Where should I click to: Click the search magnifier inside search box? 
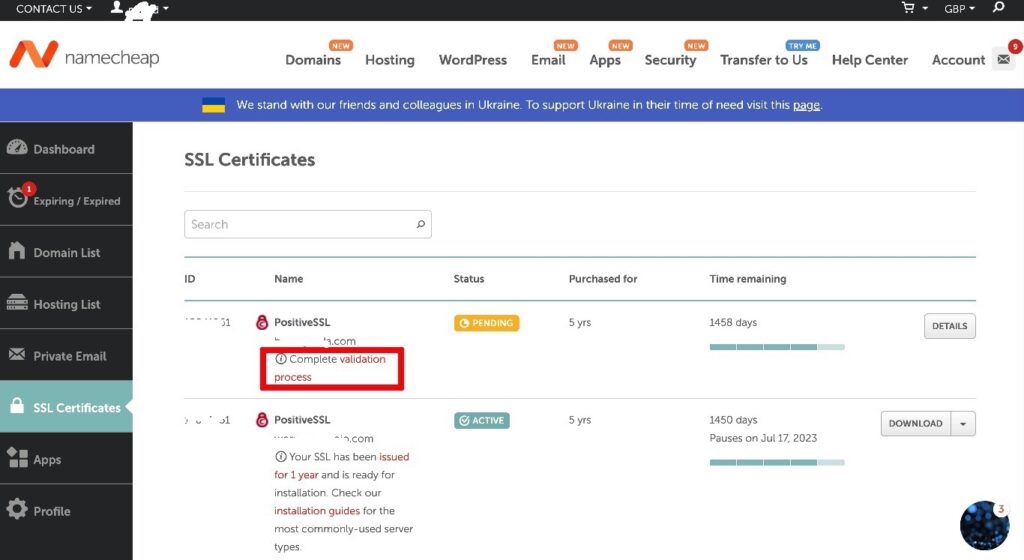click(x=421, y=225)
